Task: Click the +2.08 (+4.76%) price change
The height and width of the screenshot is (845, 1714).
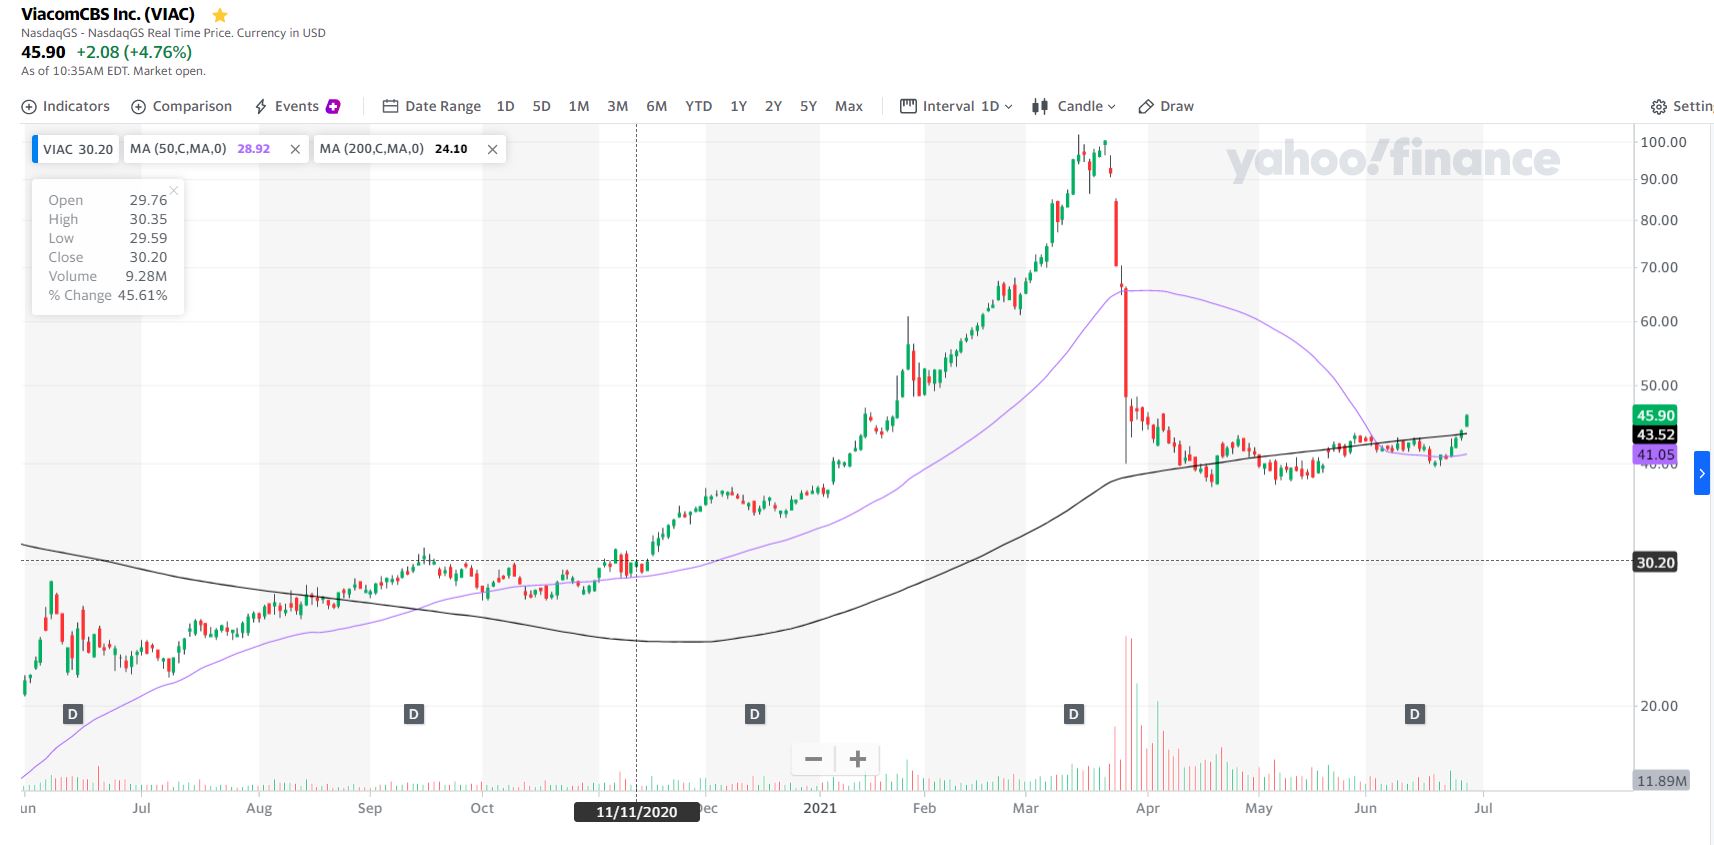Action: tap(134, 52)
